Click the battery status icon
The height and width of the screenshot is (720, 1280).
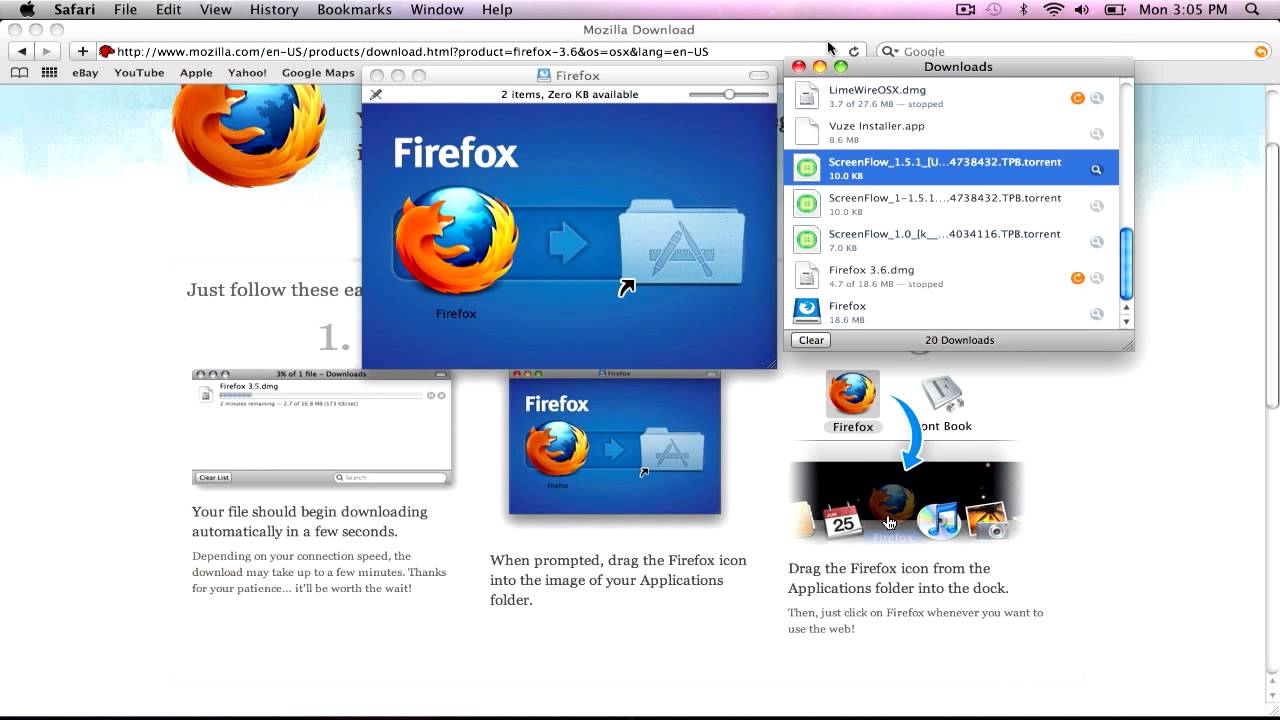1115,9
